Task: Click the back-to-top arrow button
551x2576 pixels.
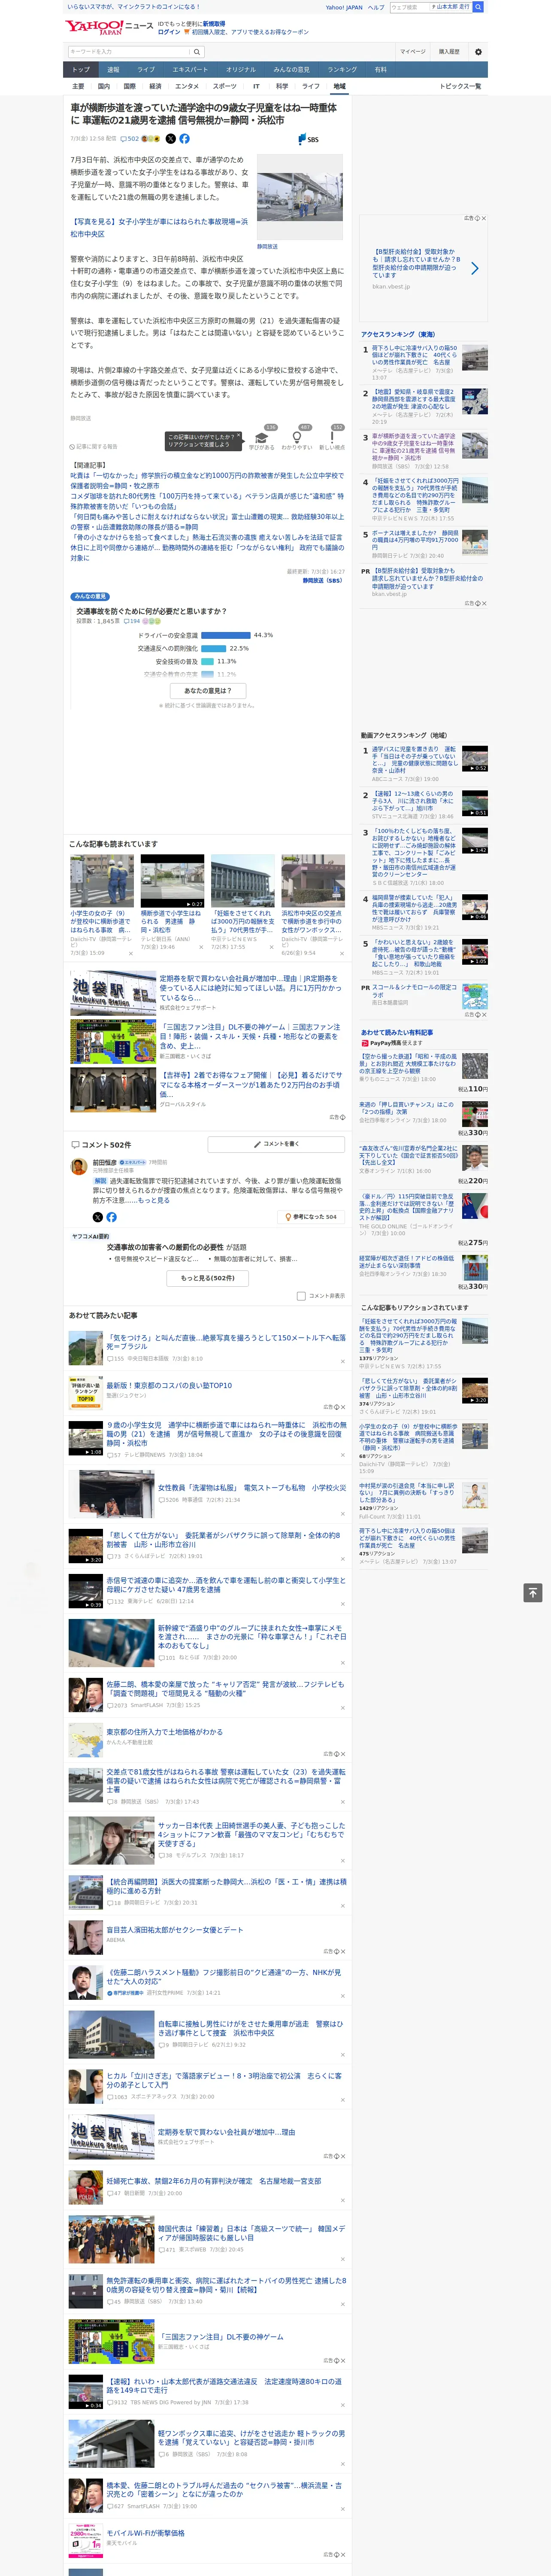Action: coord(533,1593)
